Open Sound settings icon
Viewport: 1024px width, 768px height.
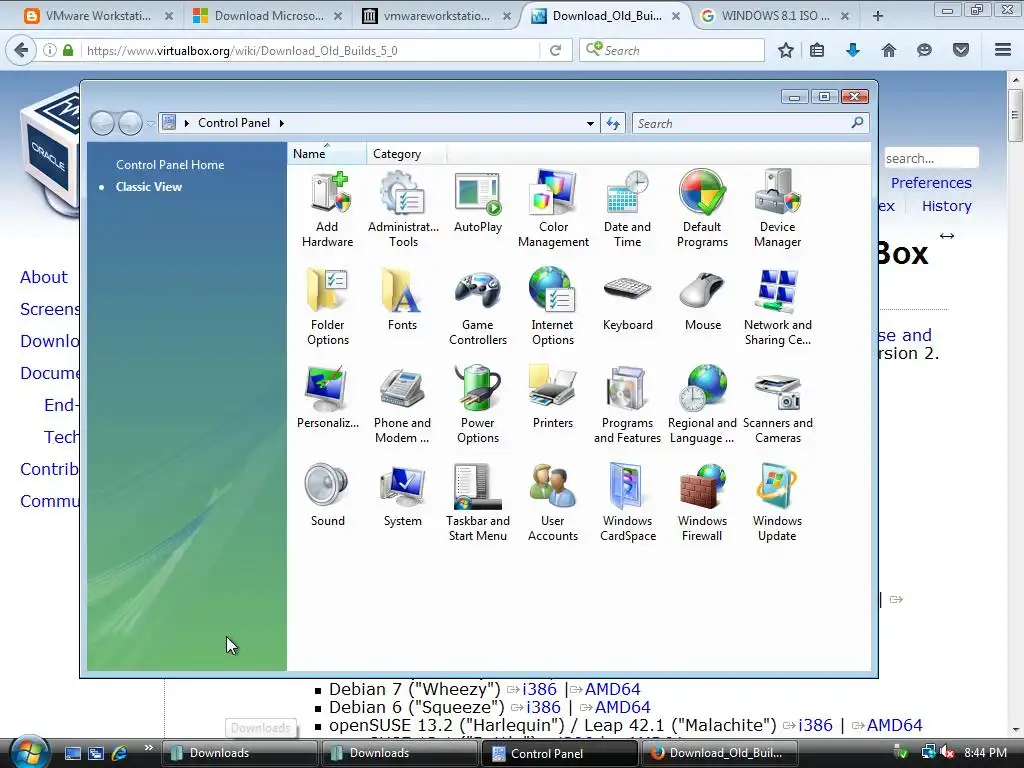click(x=327, y=496)
